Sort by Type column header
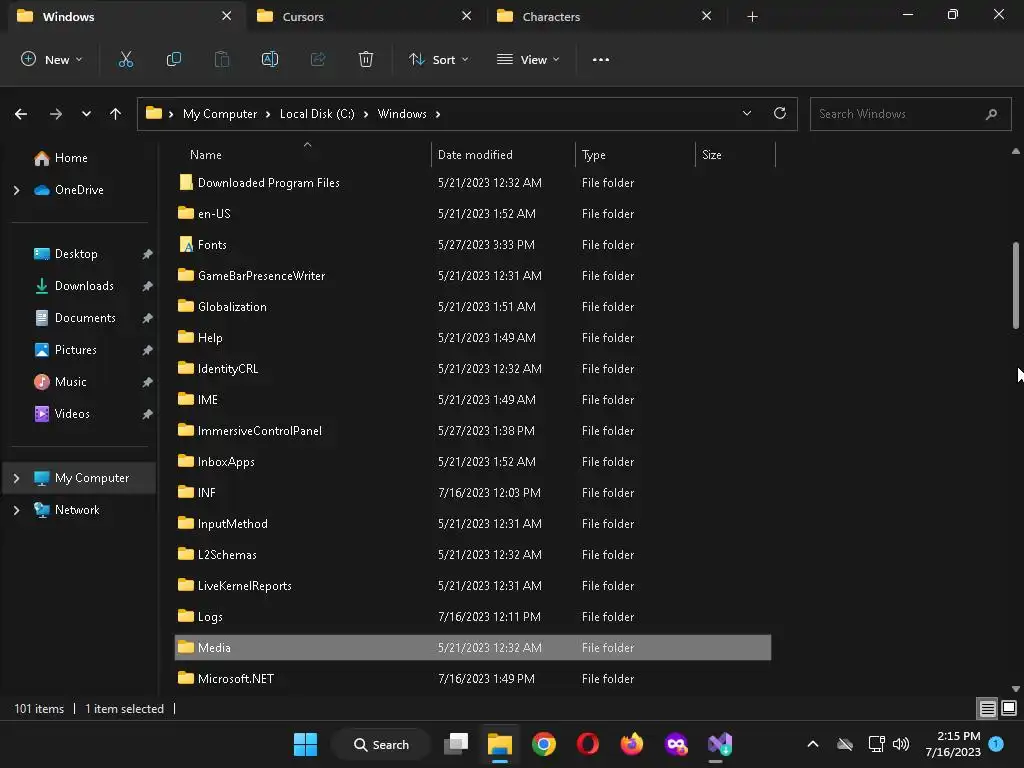The height and width of the screenshot is (768, 1024). pyautogui.click(x=635, y=155)
